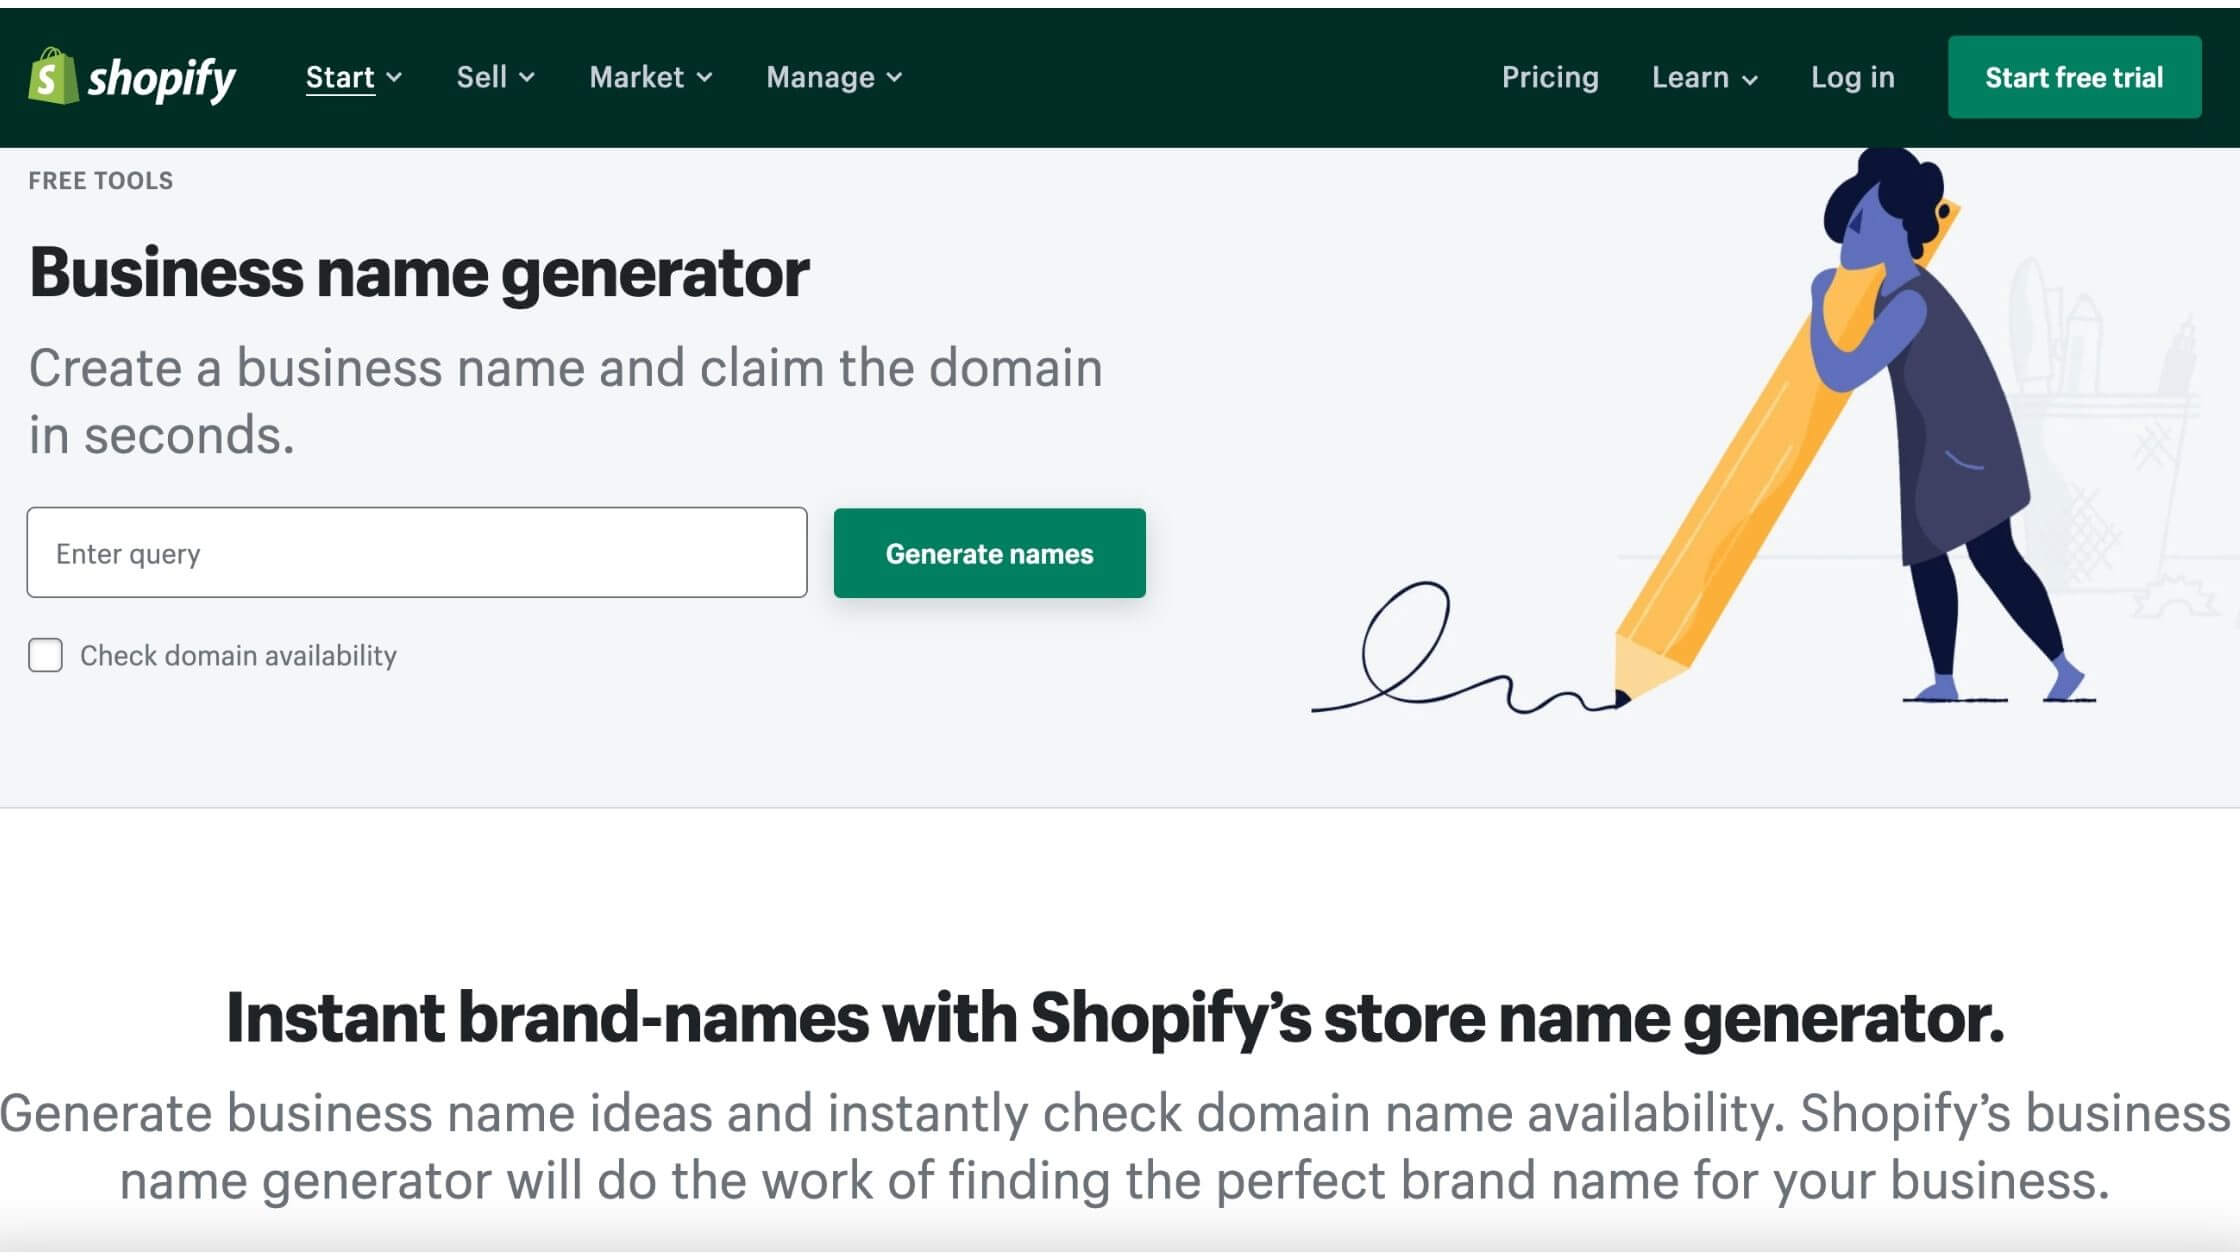Expand the Learn dropdown menu
Image resolution: width=2240 pixels, height=1260 pixels.
pyautogui.click(x=1705, y=77)
